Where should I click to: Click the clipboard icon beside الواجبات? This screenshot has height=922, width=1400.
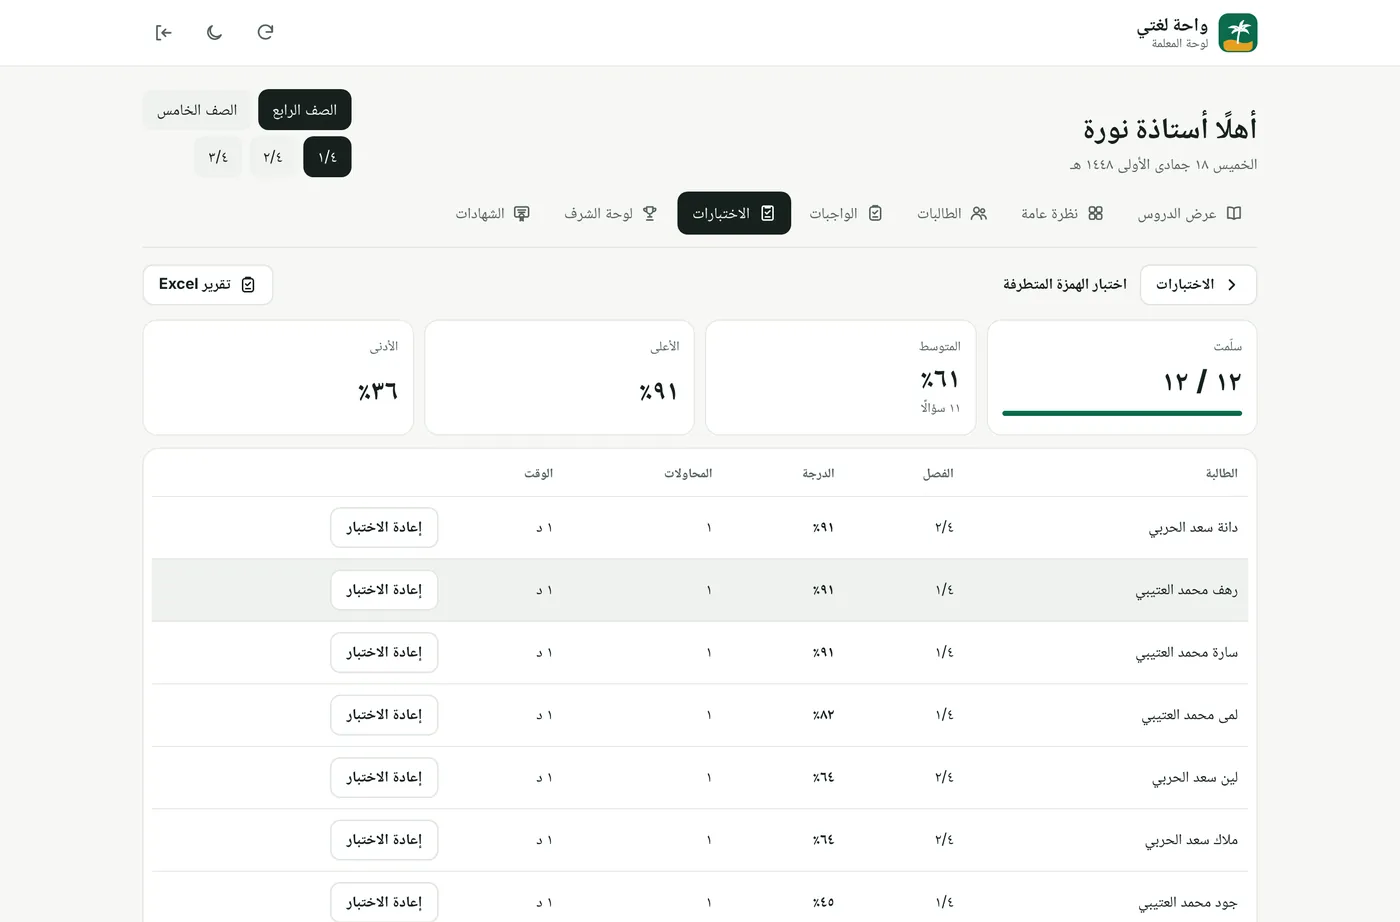875,213
